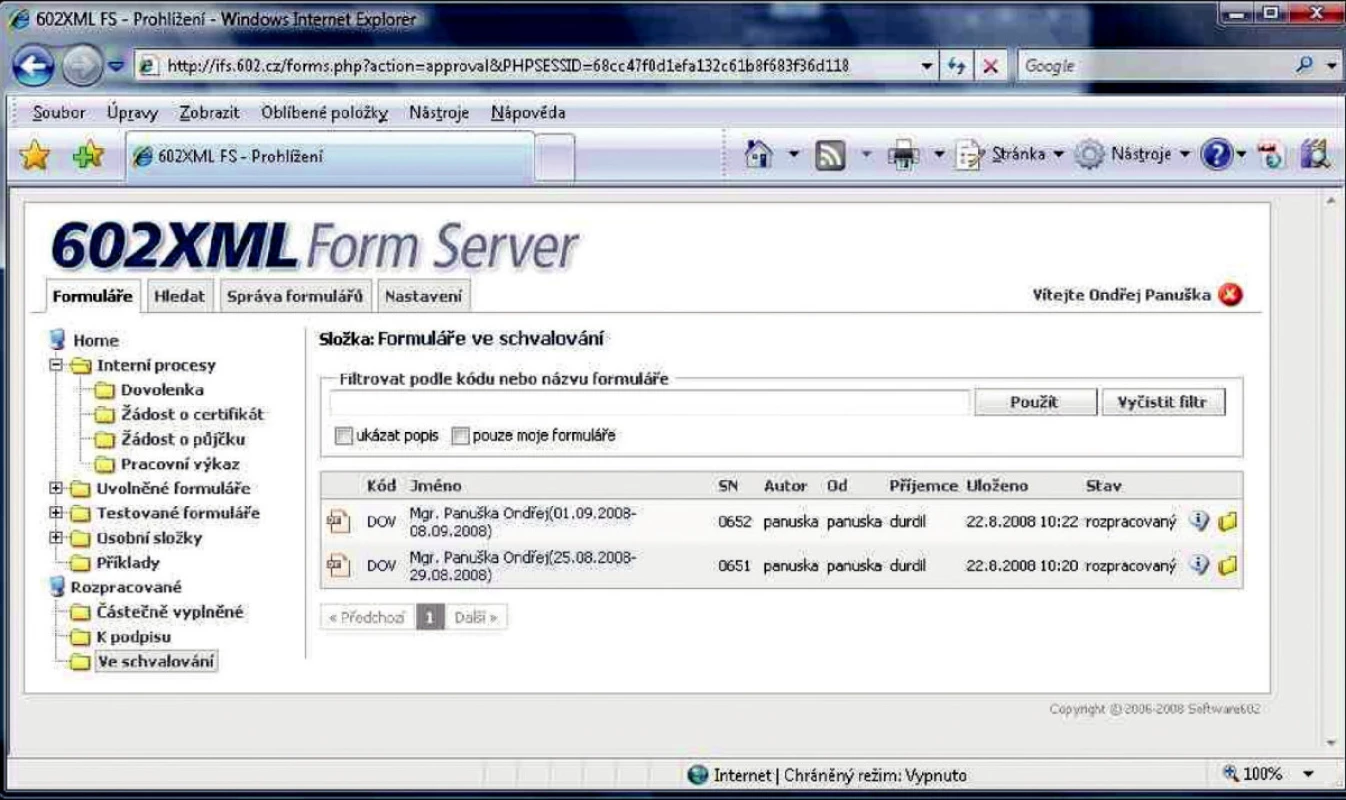Open the address bar history dropdown arrow
Viewport: 1346px width, 800px height.
tap(929, 66)
